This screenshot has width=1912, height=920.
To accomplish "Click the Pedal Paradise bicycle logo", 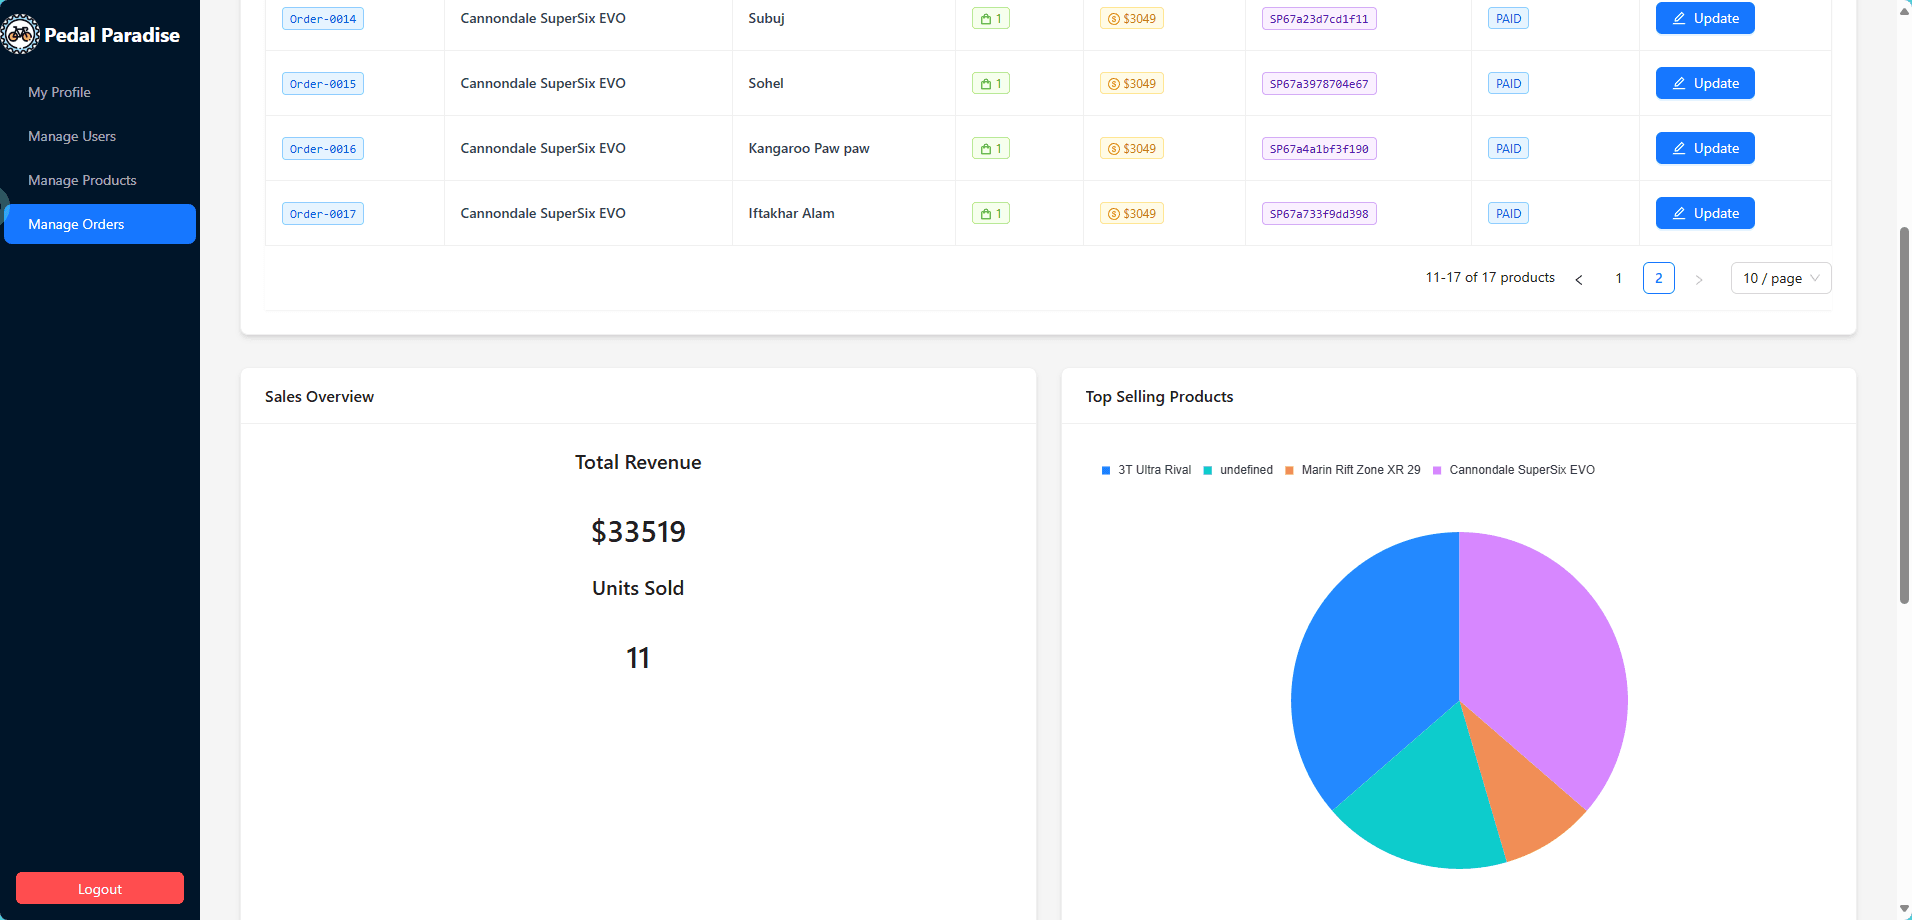I will pyautogui.click(x=20, y=35).
